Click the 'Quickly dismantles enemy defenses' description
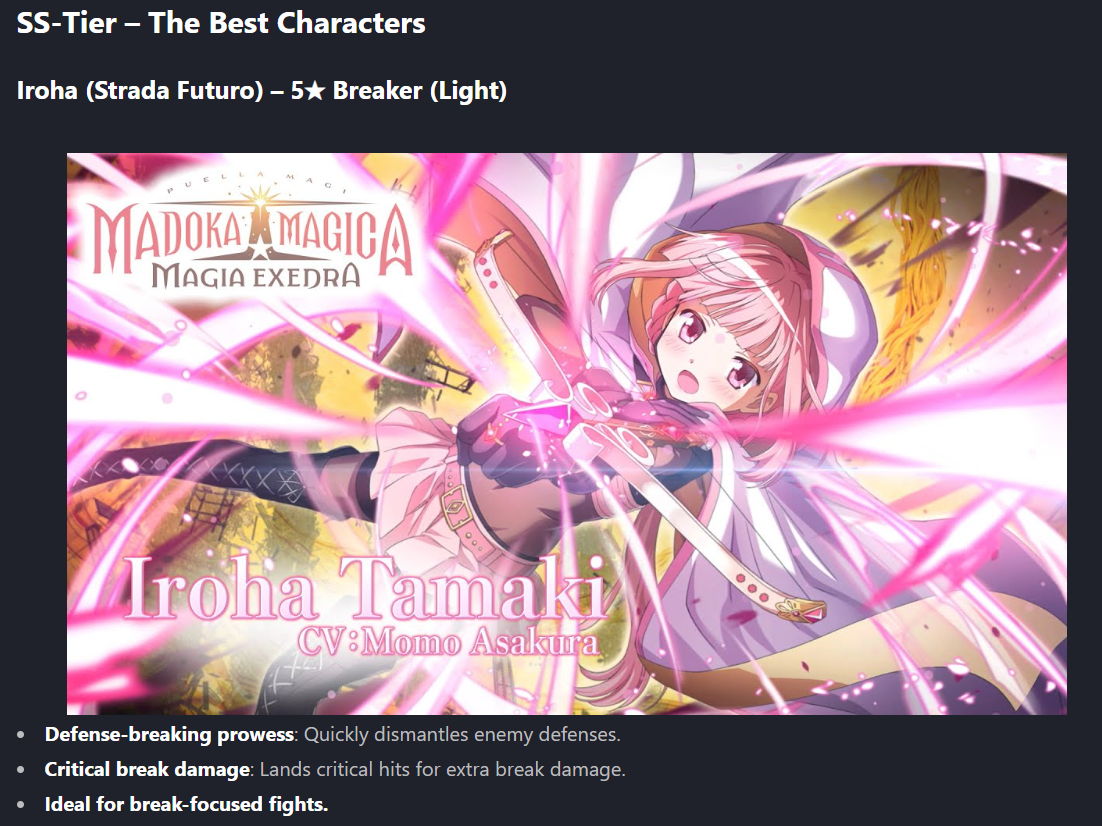Viewport: 1102px width, 826px height. 462,735
